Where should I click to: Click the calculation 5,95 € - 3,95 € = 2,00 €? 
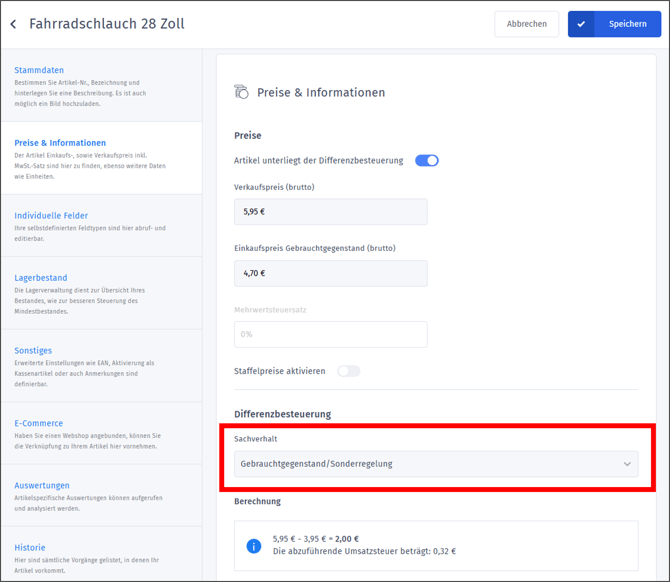[316, 539]
